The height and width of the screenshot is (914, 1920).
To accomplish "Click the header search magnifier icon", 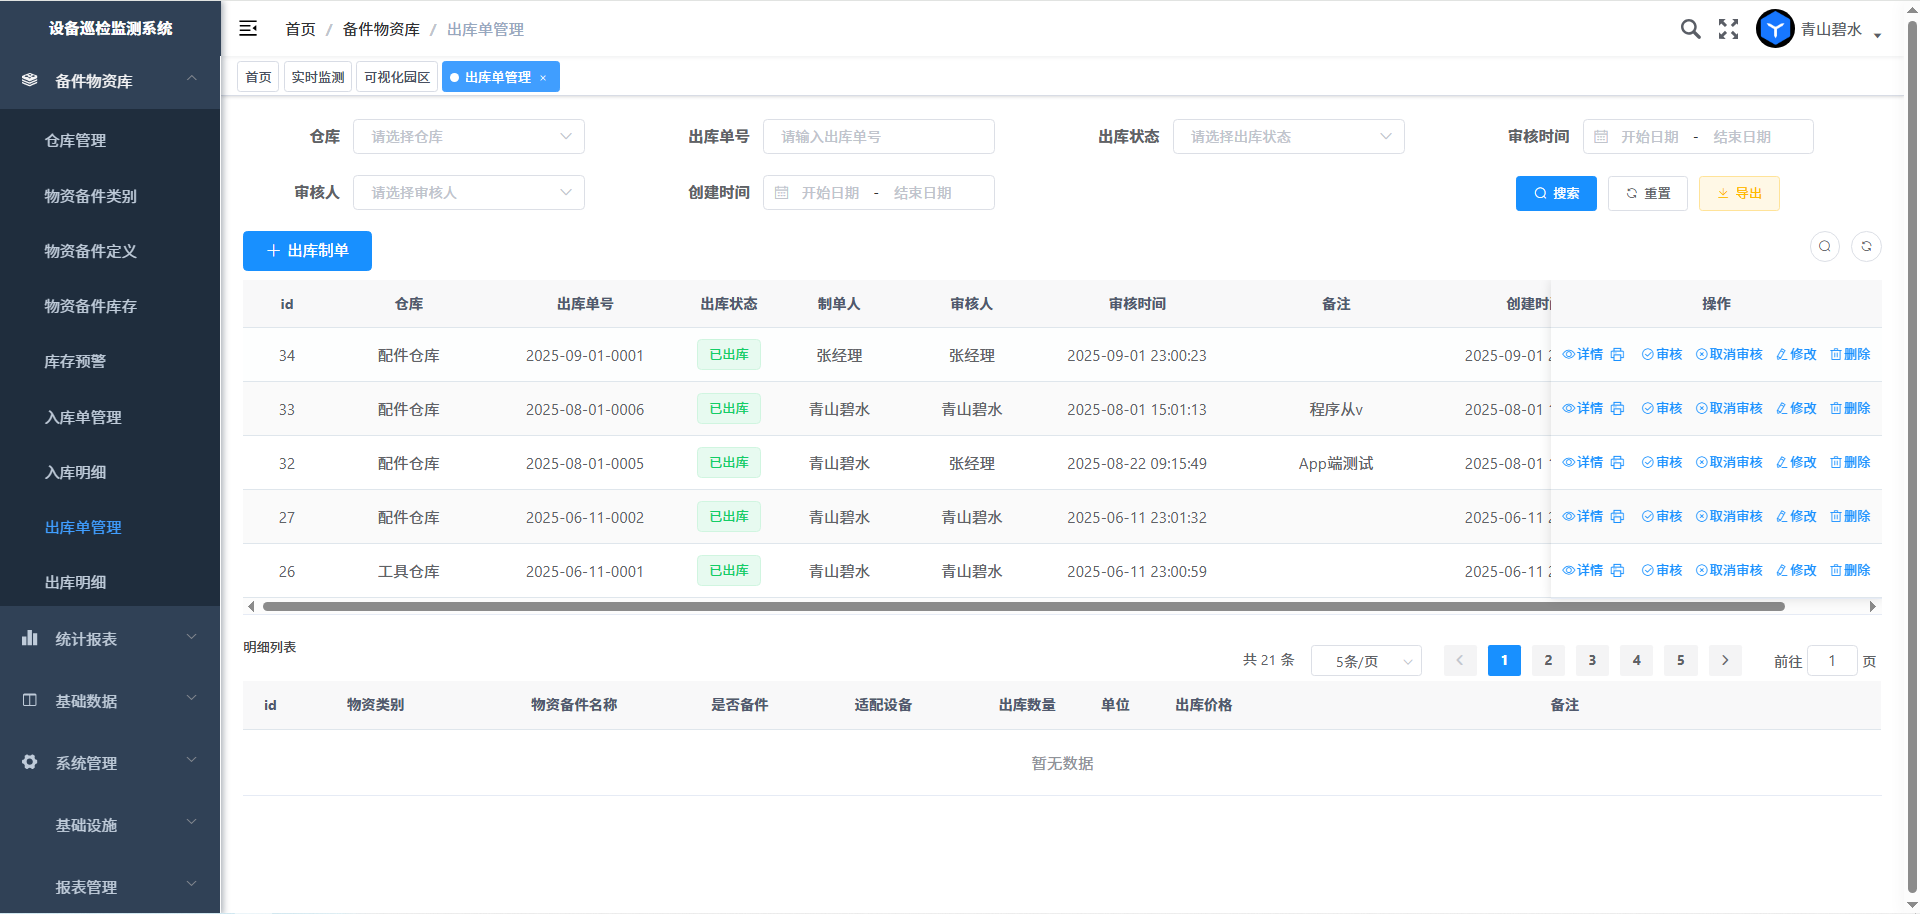I will (1690, 29).
